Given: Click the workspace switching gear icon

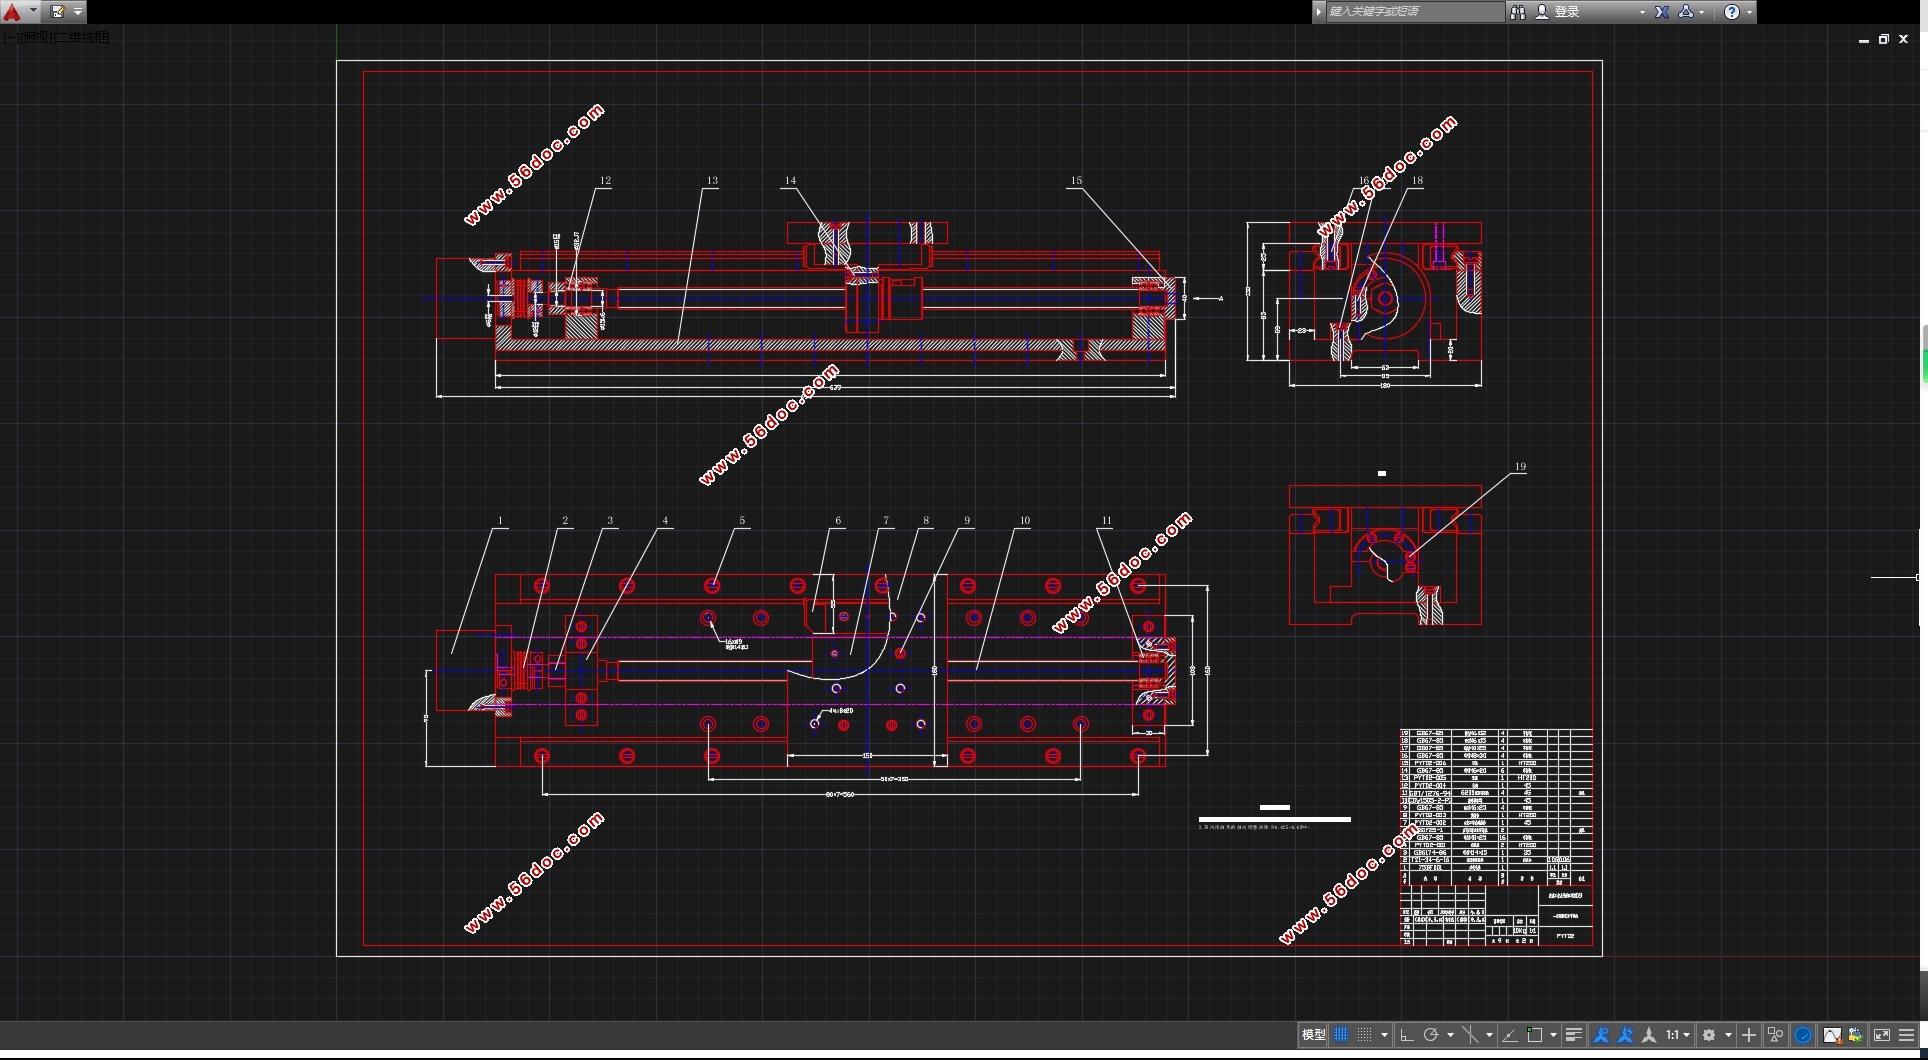Looking at the screenshot, I should tap(1709, 1035).
